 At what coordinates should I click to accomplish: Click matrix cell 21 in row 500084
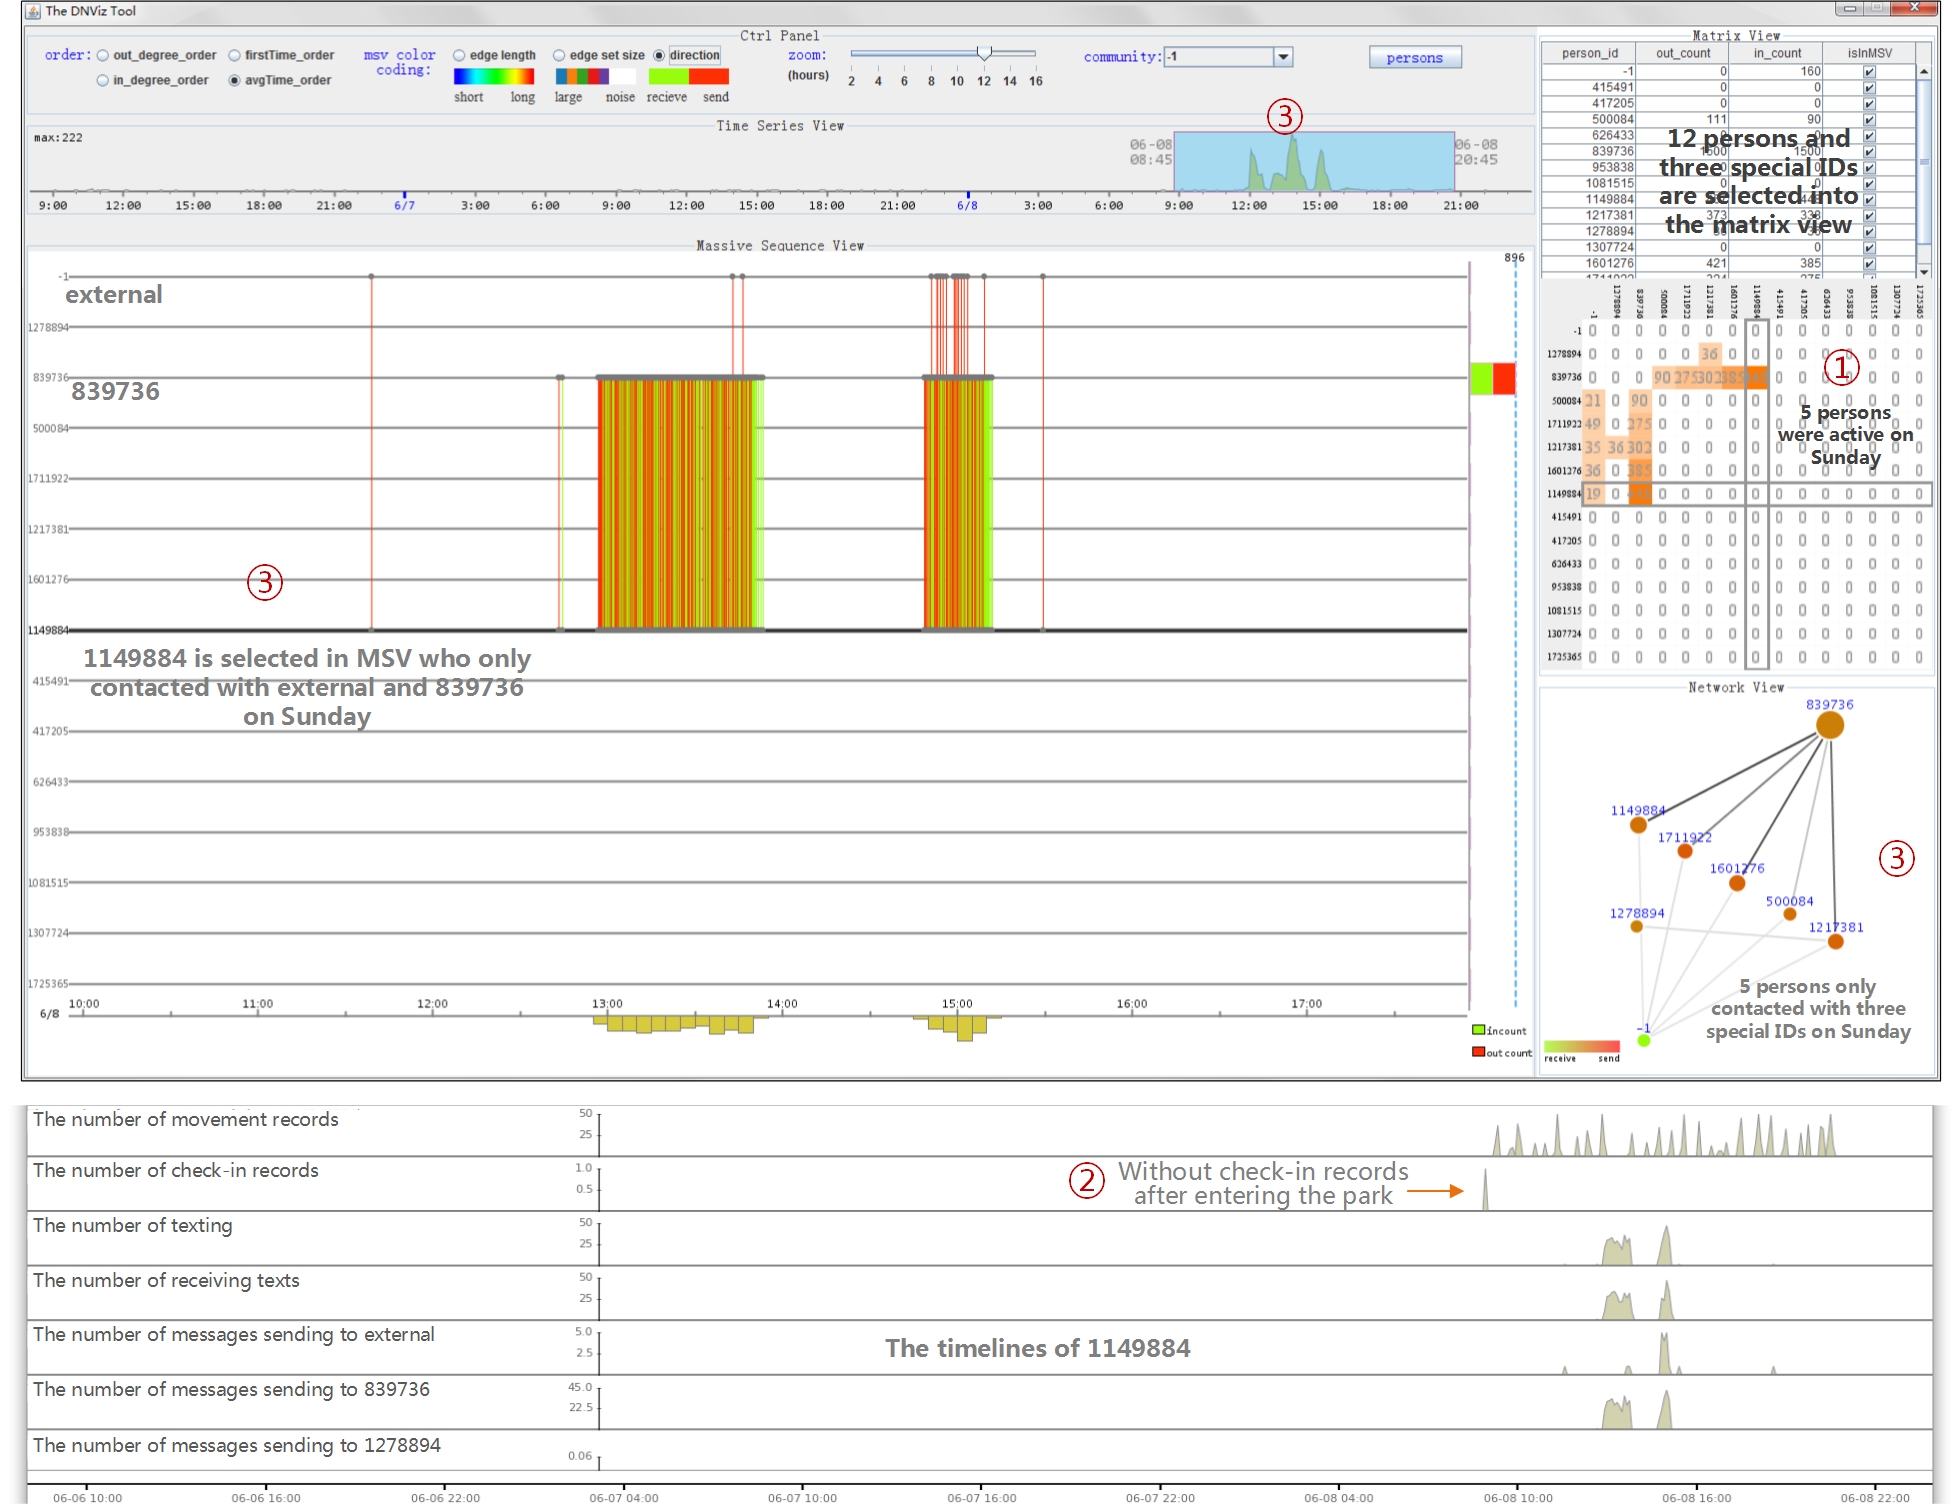click(1593, 400)
